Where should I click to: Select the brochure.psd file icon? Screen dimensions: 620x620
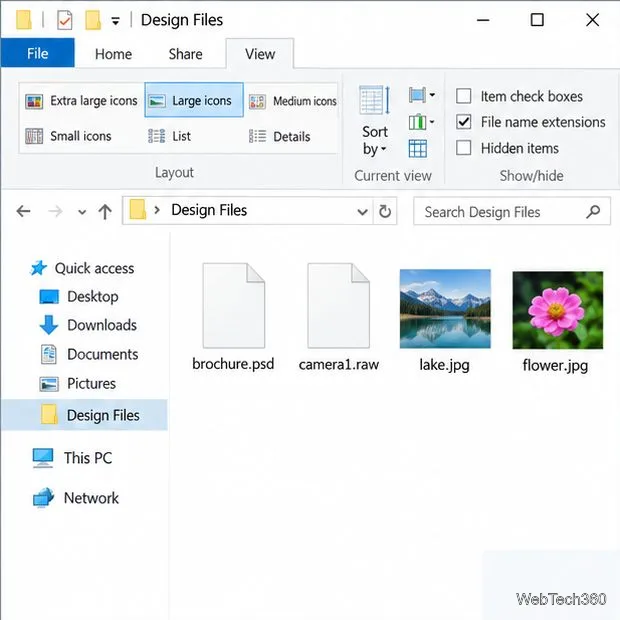(234, 306)
